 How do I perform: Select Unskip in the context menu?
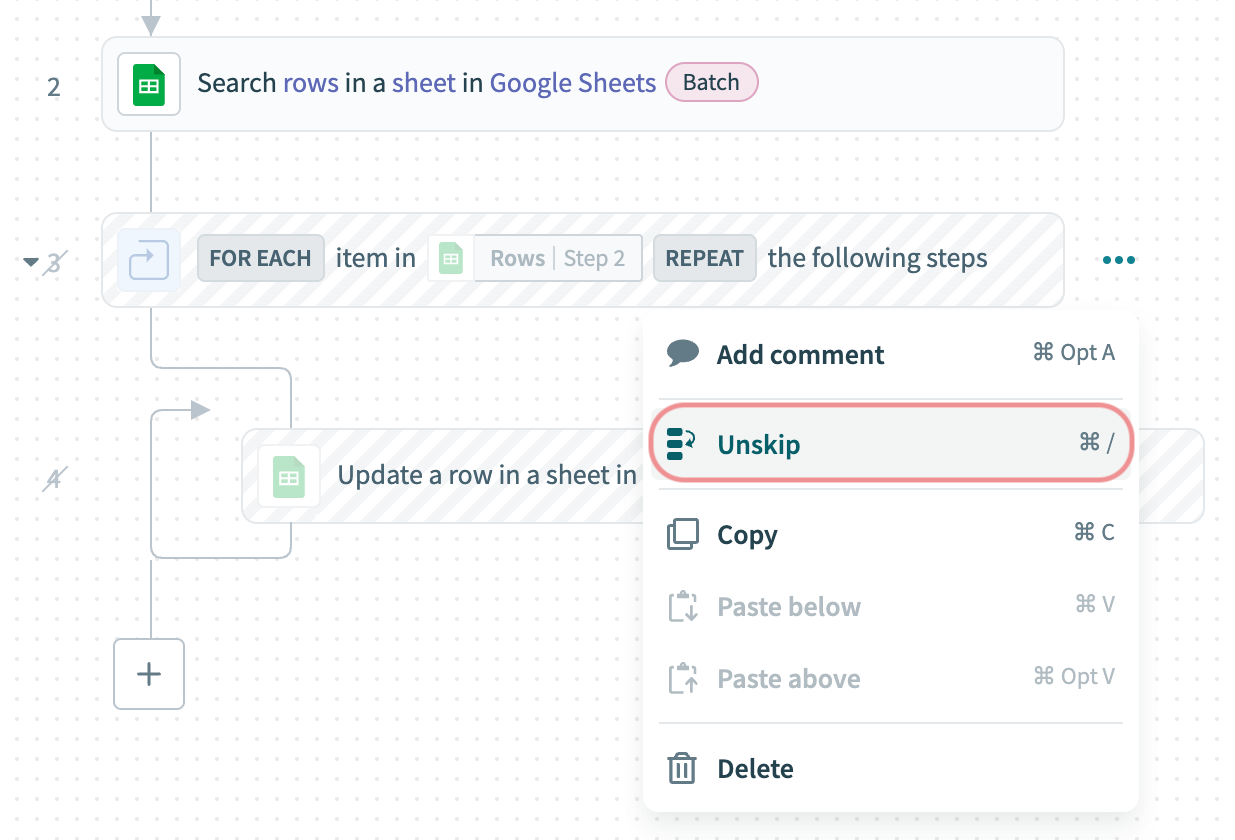[x=759, y=445]
